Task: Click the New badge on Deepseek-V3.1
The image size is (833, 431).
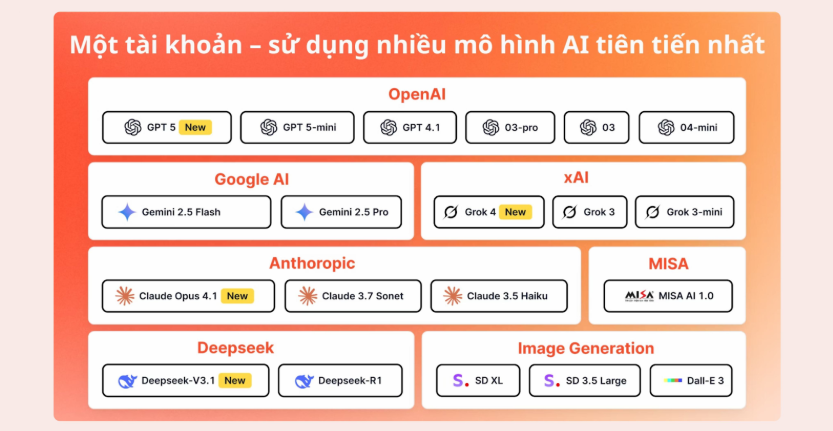Action: [x=235, y=380]
